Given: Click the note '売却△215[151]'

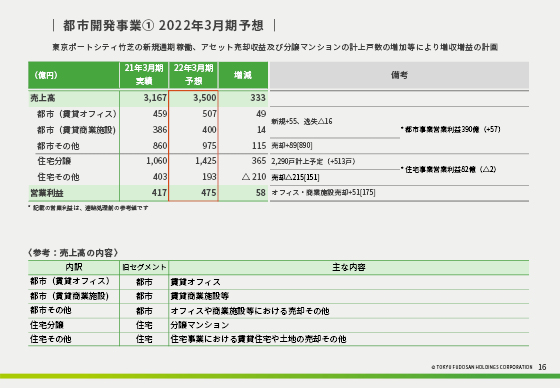Looking at the screenshot, I should pyautogui.click(x=295, y=177).
